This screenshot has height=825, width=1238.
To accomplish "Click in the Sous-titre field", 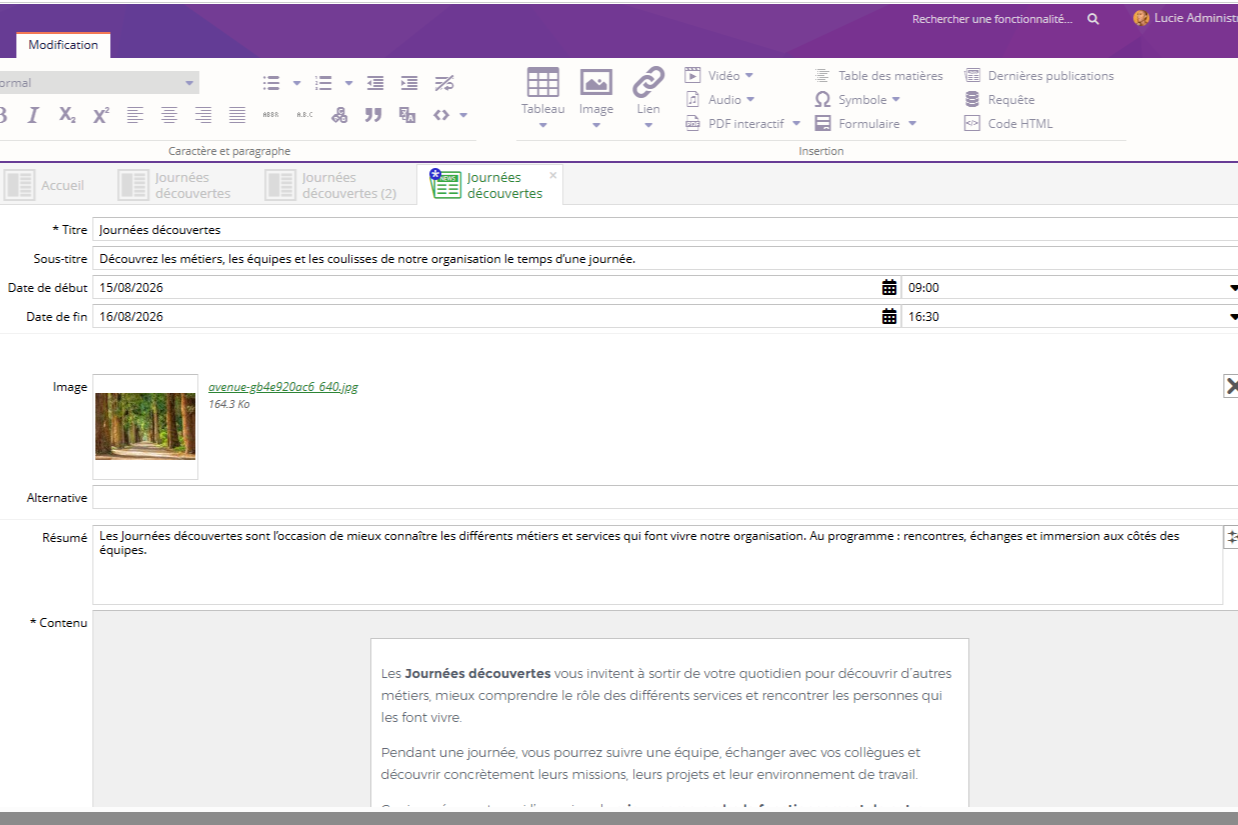I will 665,259.
